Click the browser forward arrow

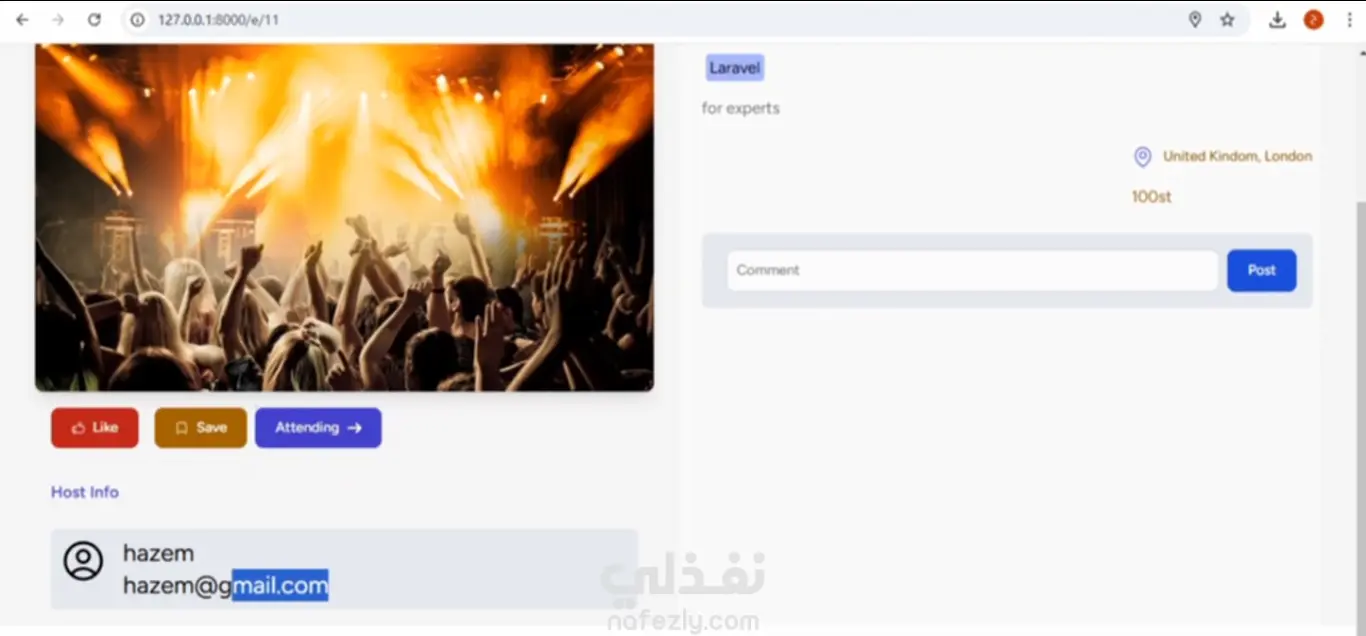tap(58, 20)
